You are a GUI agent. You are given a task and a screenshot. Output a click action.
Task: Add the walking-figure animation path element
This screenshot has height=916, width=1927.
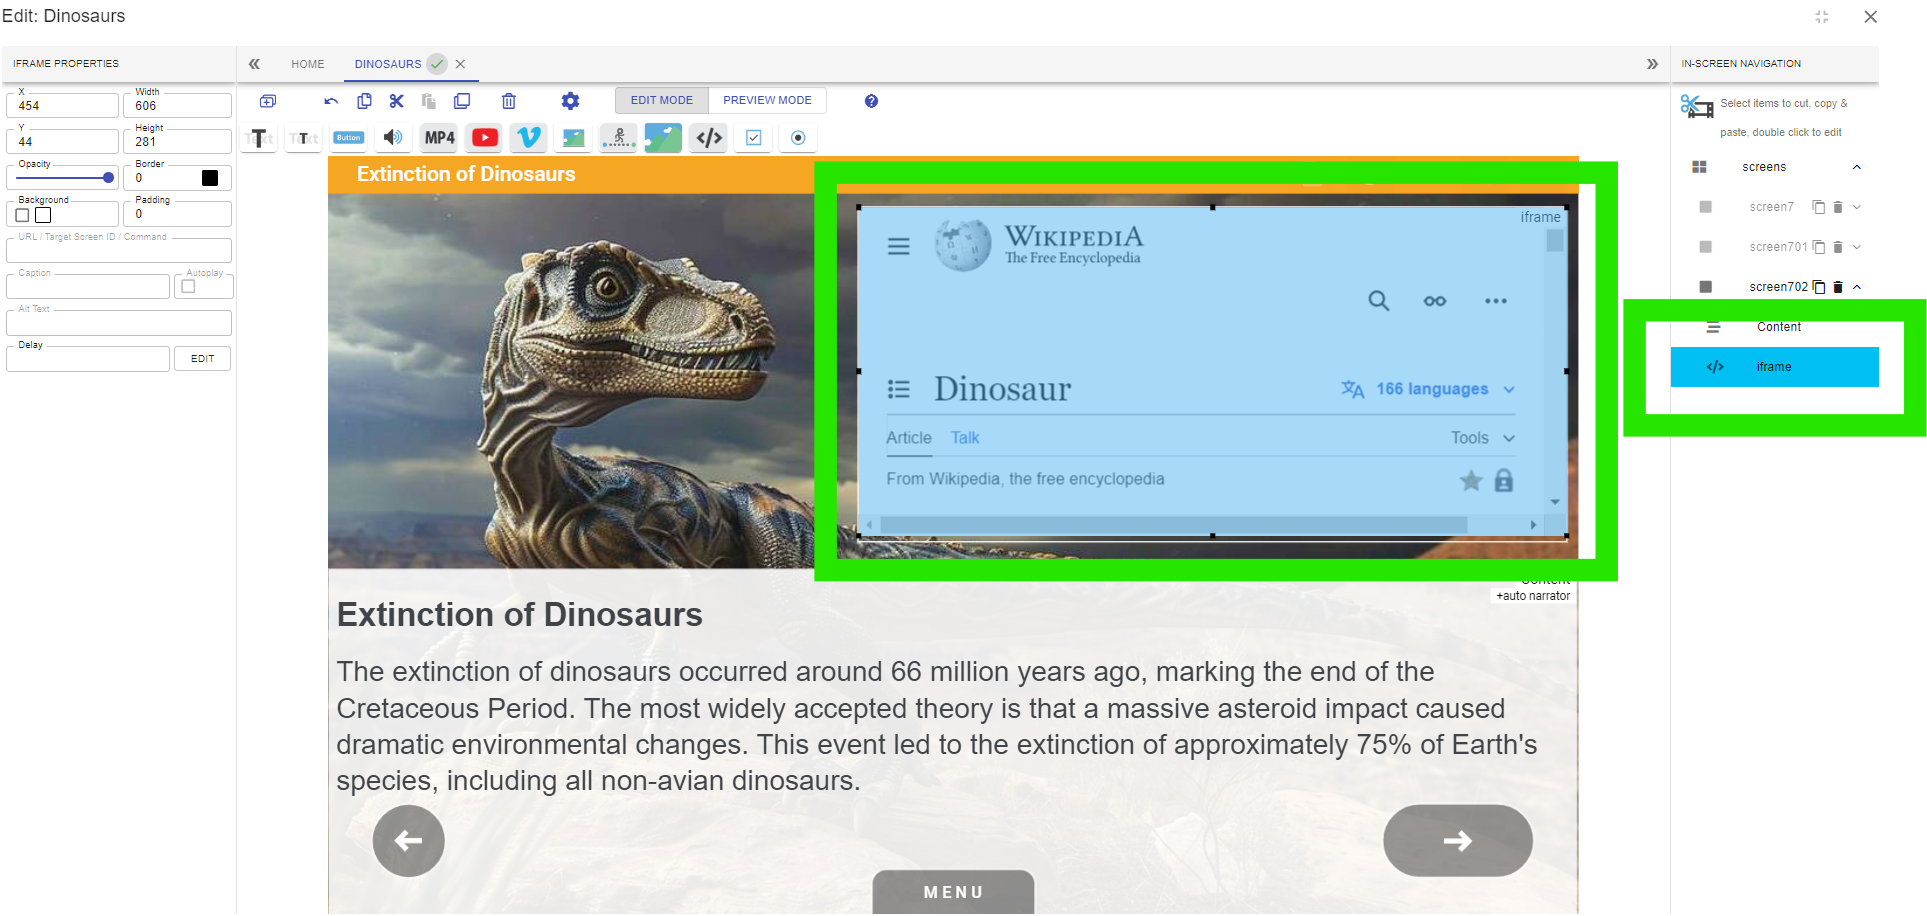click(x=619, y=138)
